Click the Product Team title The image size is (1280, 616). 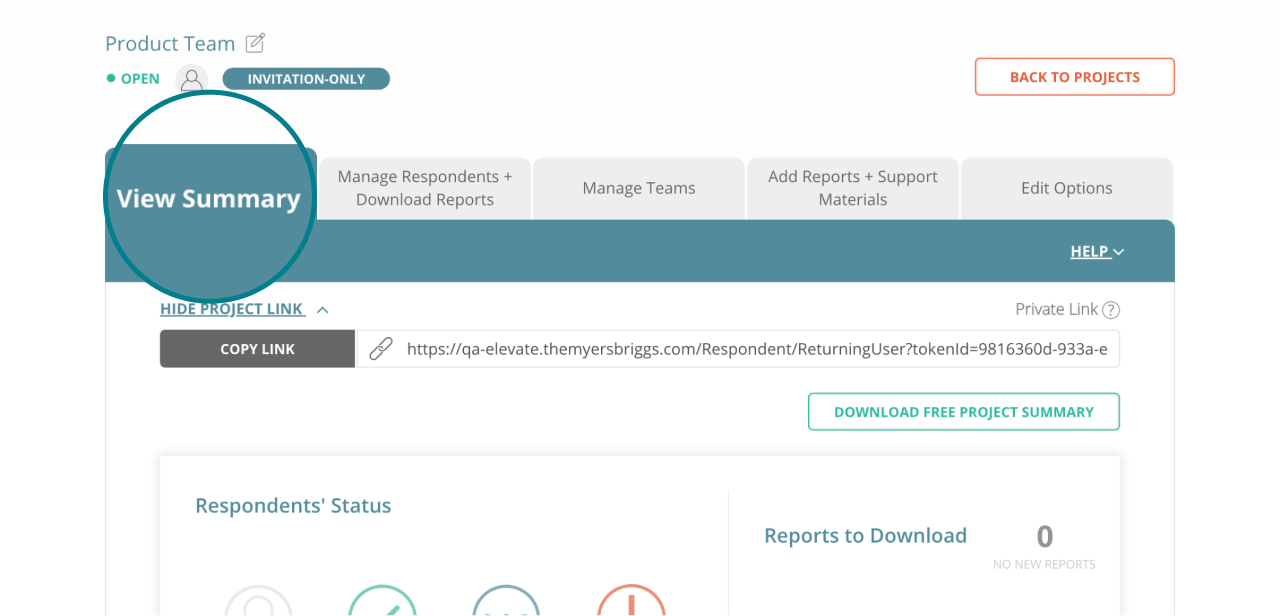[x=170, y=44]
